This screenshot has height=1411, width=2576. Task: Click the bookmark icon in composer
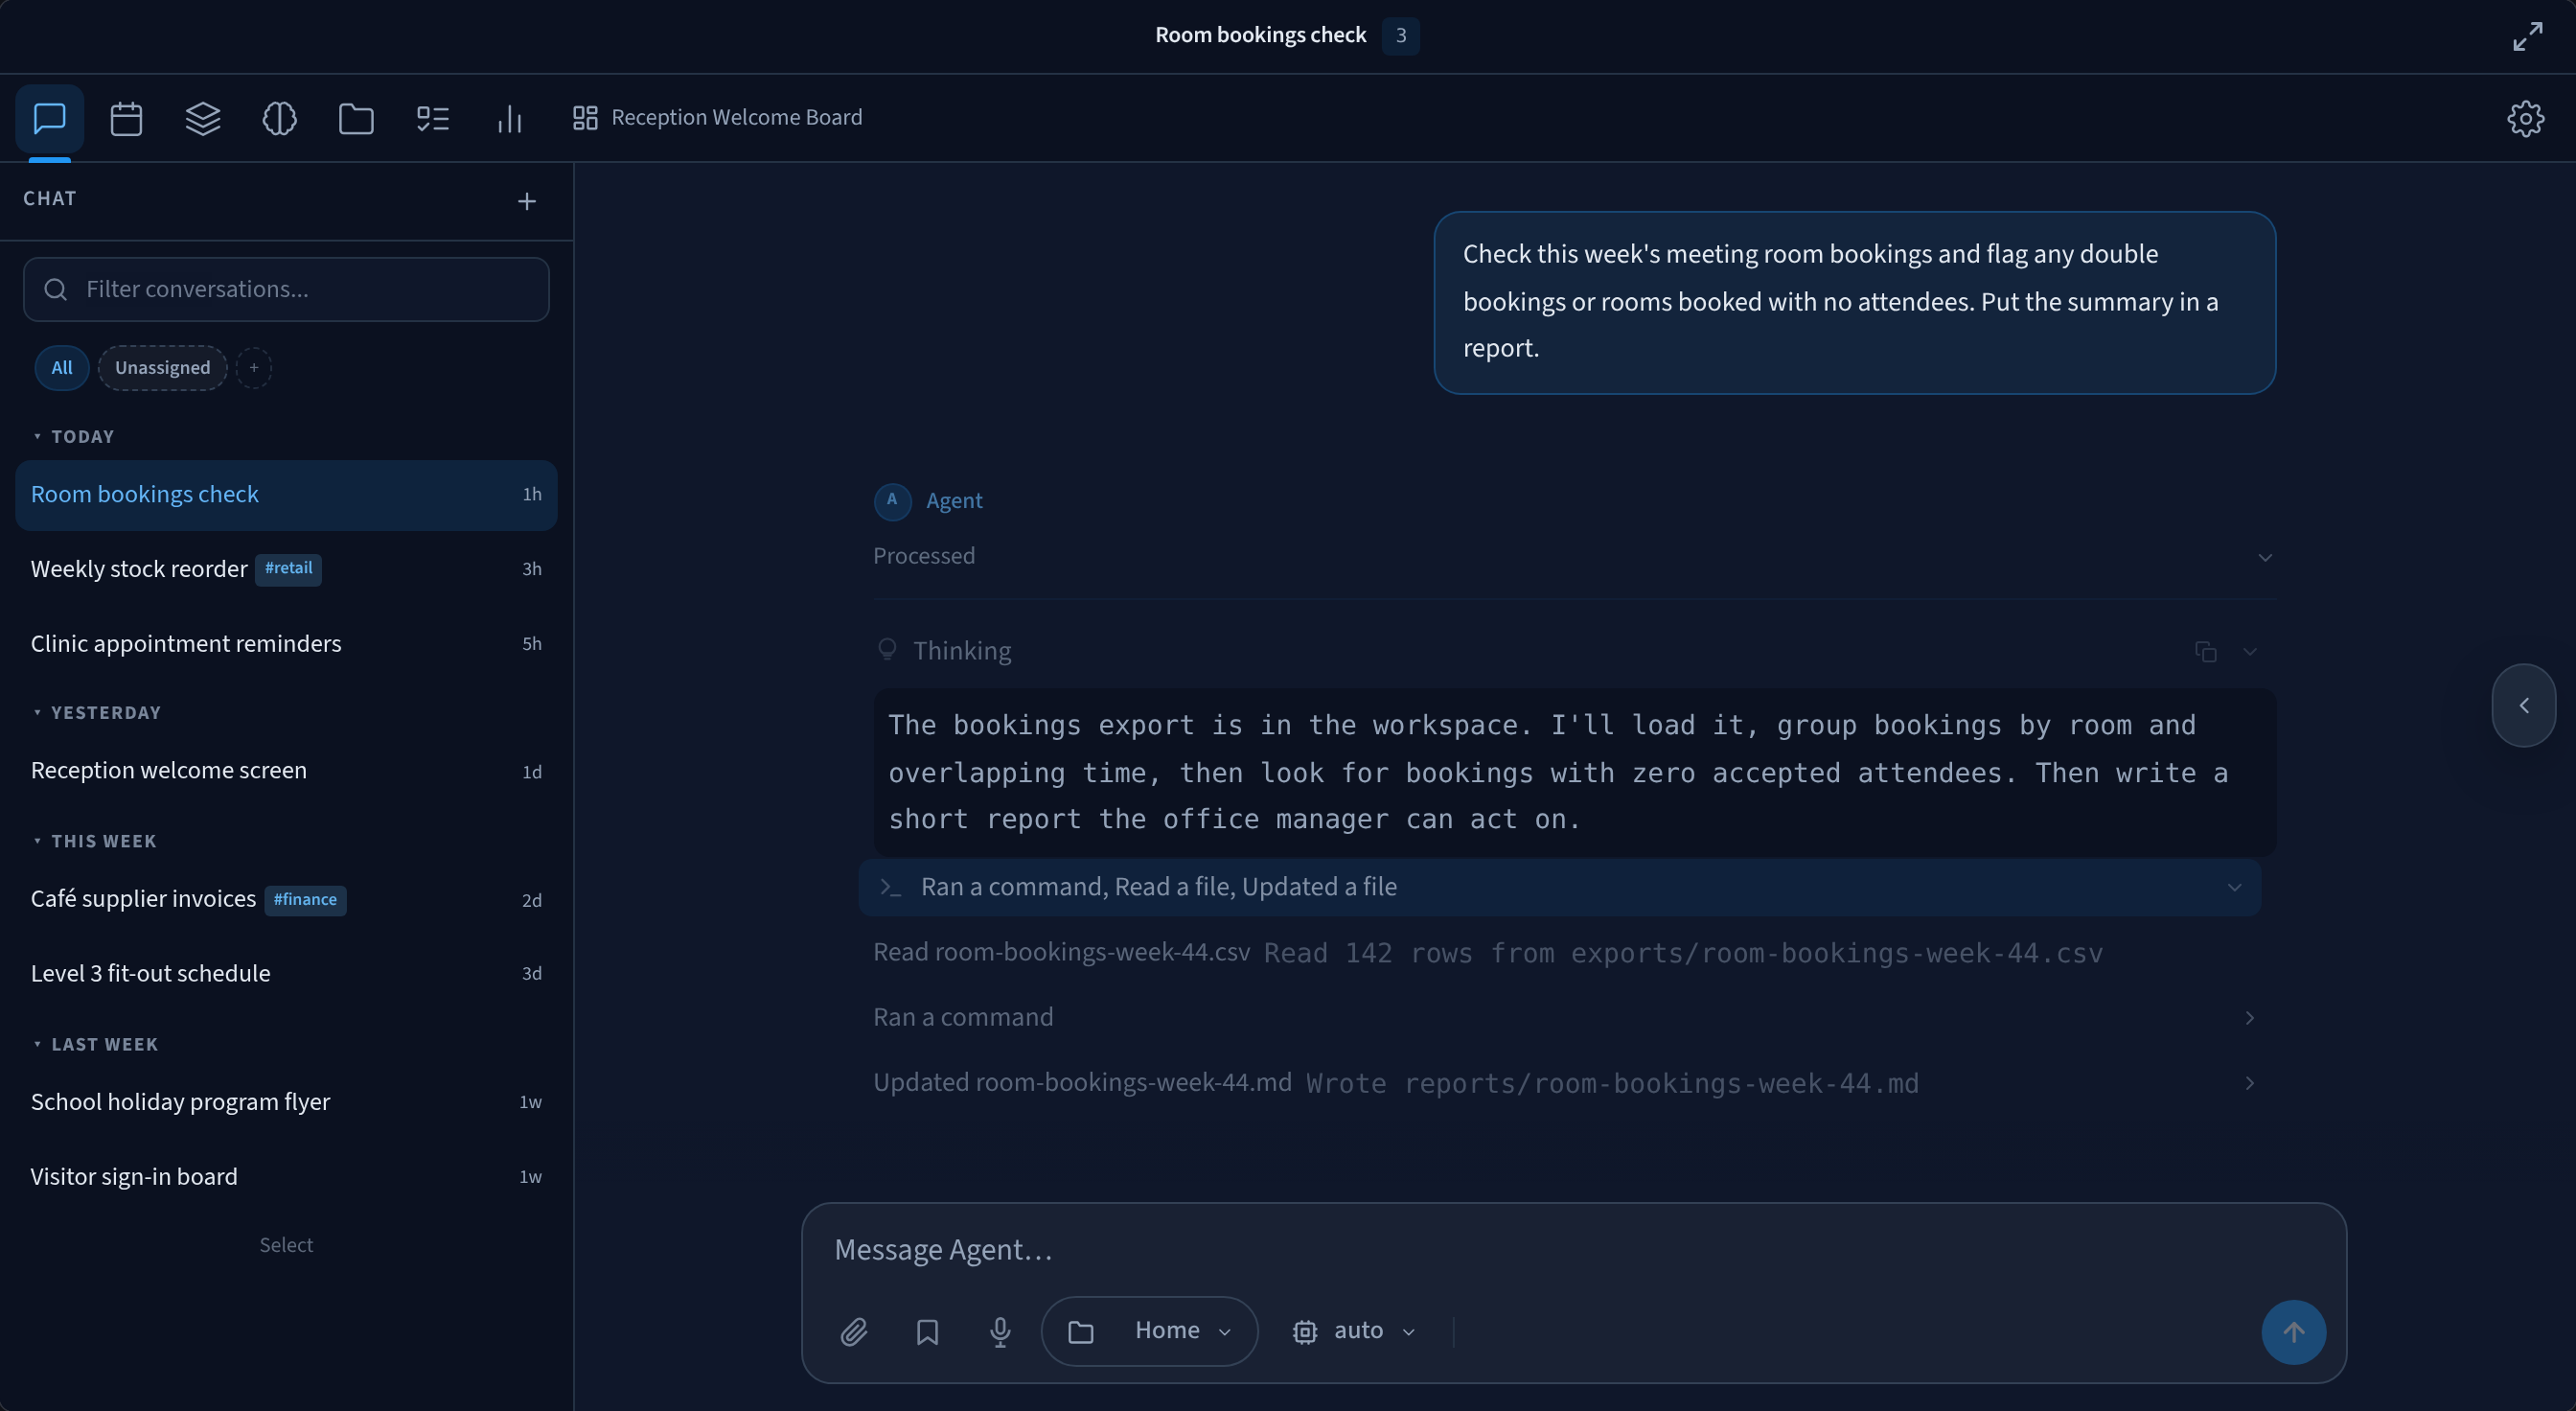(x=927, y=1331)
